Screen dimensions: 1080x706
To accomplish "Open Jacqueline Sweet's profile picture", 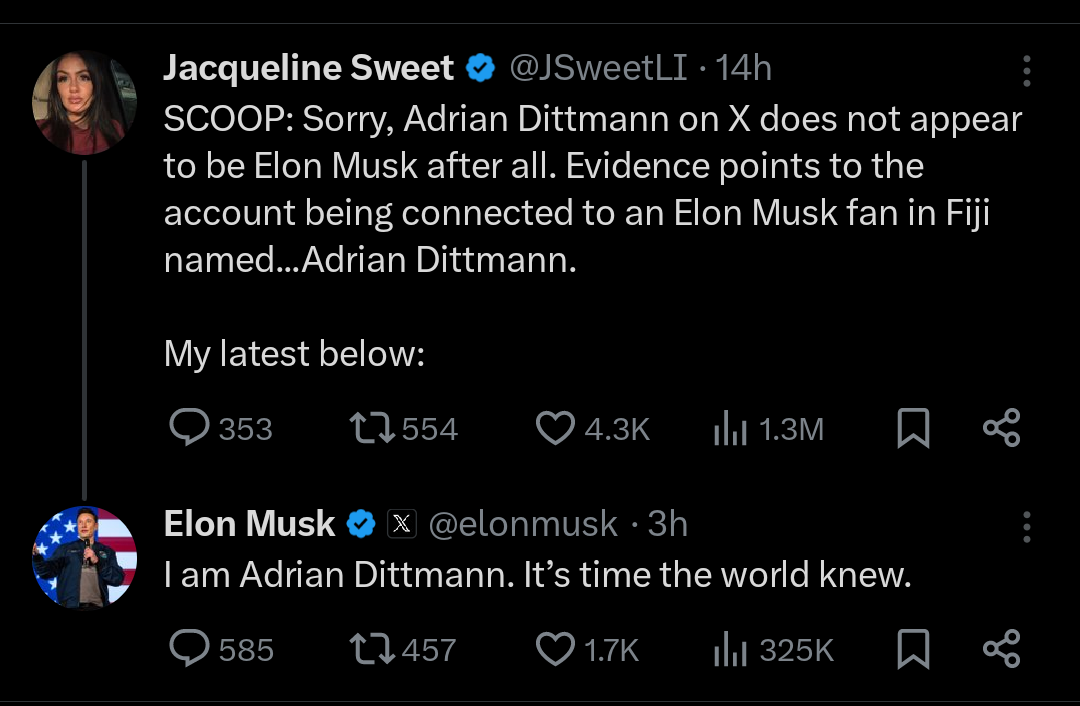I will (x=84, y=102).
